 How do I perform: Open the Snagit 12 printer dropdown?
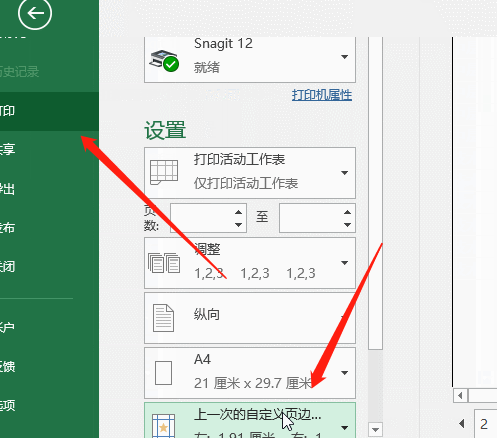click(345, 57)
